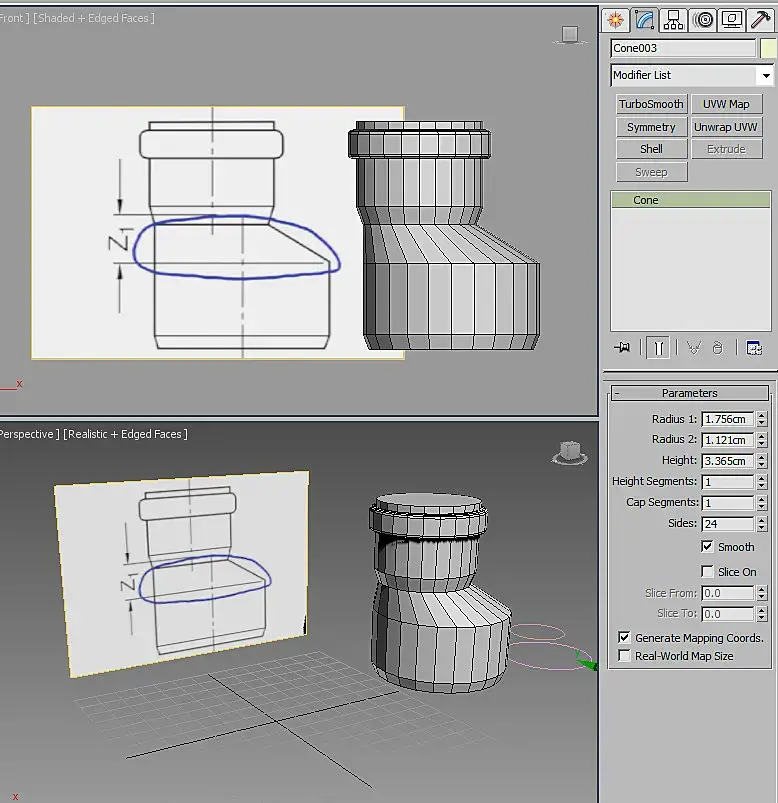Open Configure Modifier Sets icon
Image resolution: width=778 pixels, height=803 pixels.
click(x=754, y=348)
